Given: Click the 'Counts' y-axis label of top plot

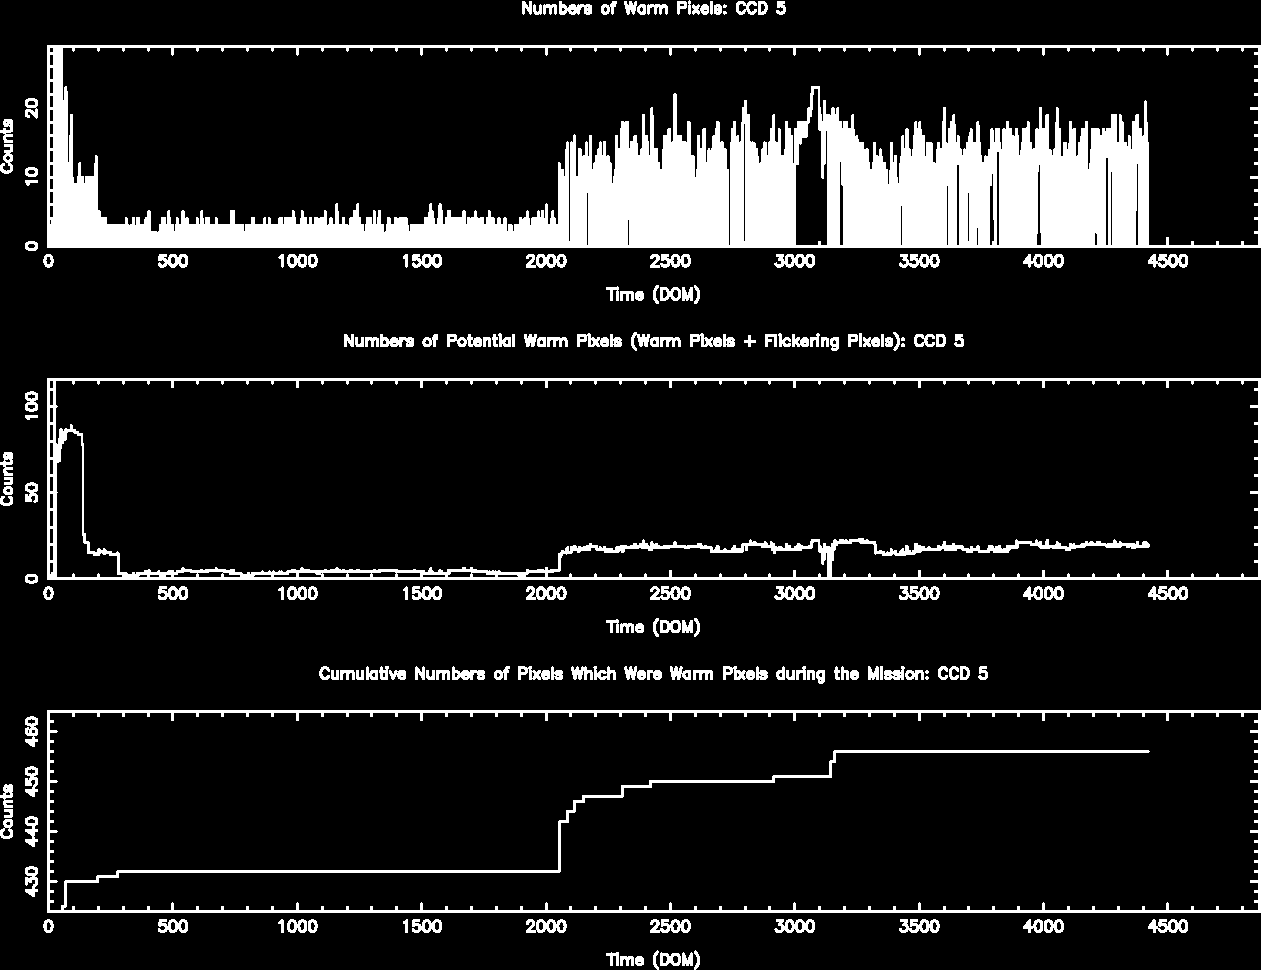Looking at the screenshot, I should pyautogui.click(x=9, y=146).
